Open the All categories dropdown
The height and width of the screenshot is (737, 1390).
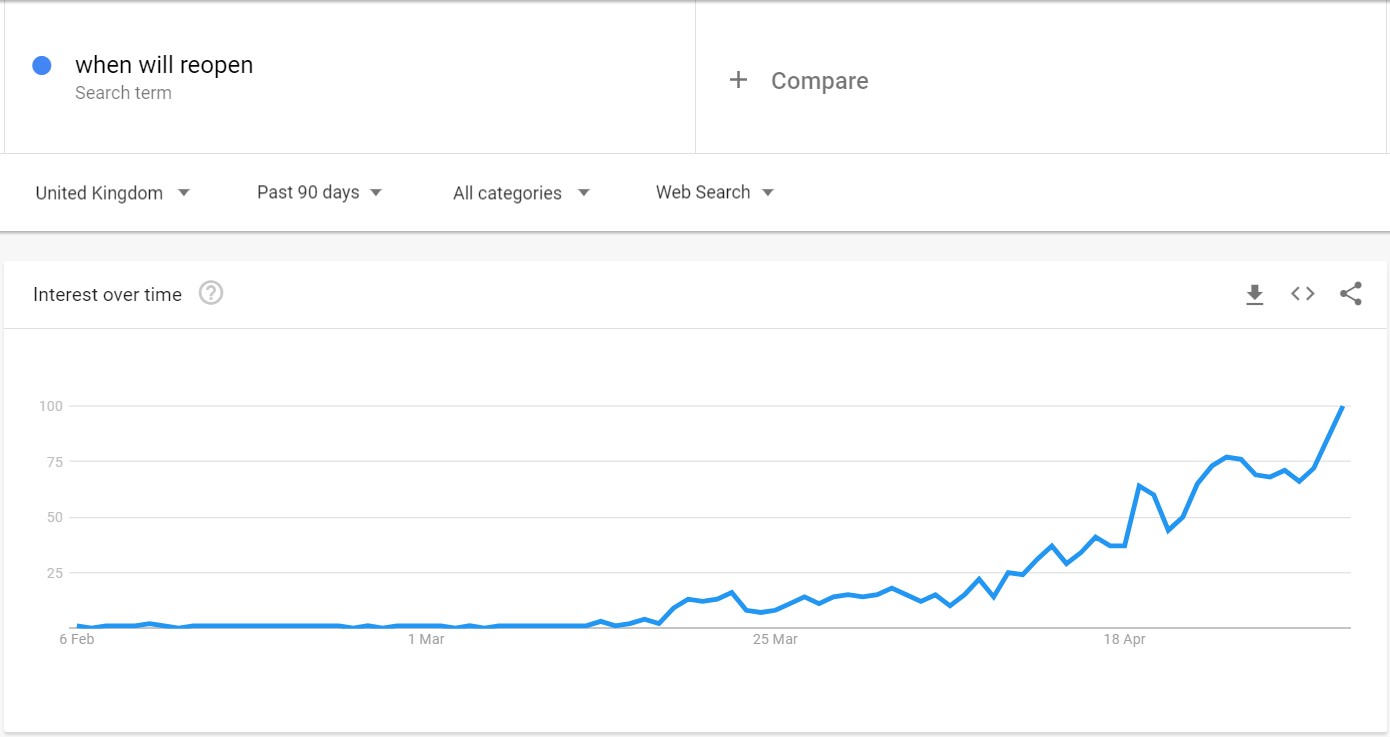[520, 192]
